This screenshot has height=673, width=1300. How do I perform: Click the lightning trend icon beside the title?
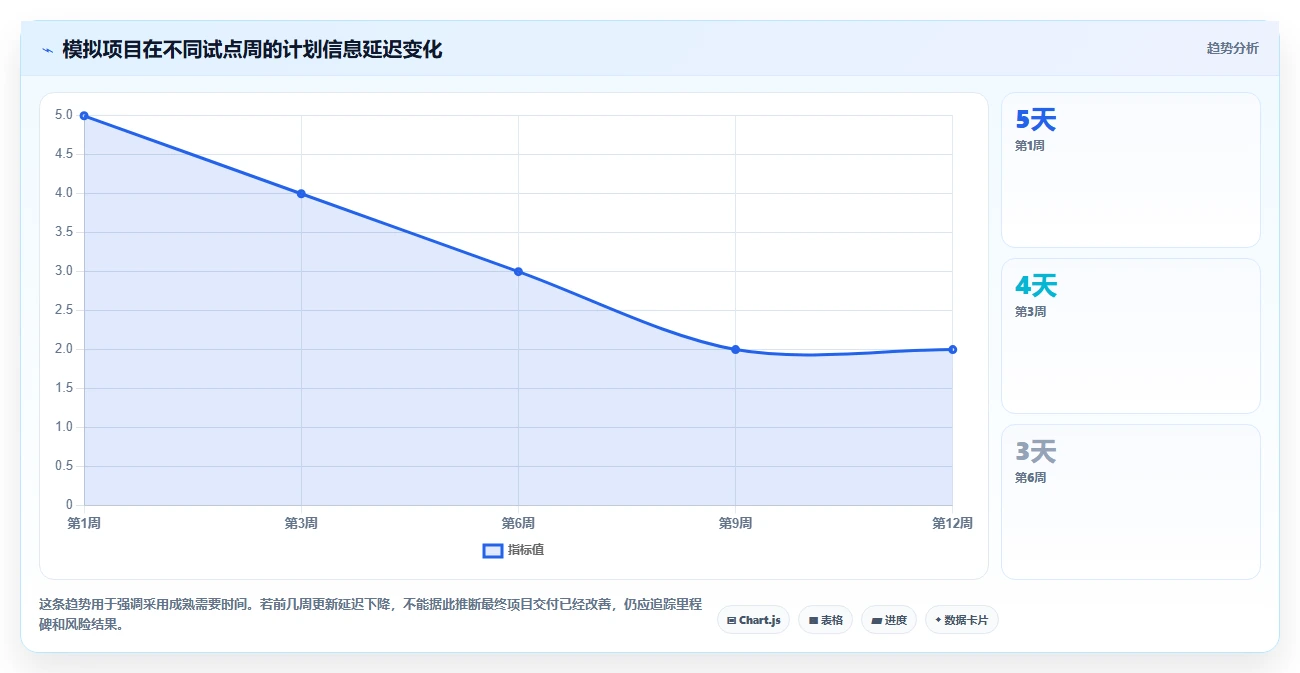pyautogui.click(x=47, y=50)
